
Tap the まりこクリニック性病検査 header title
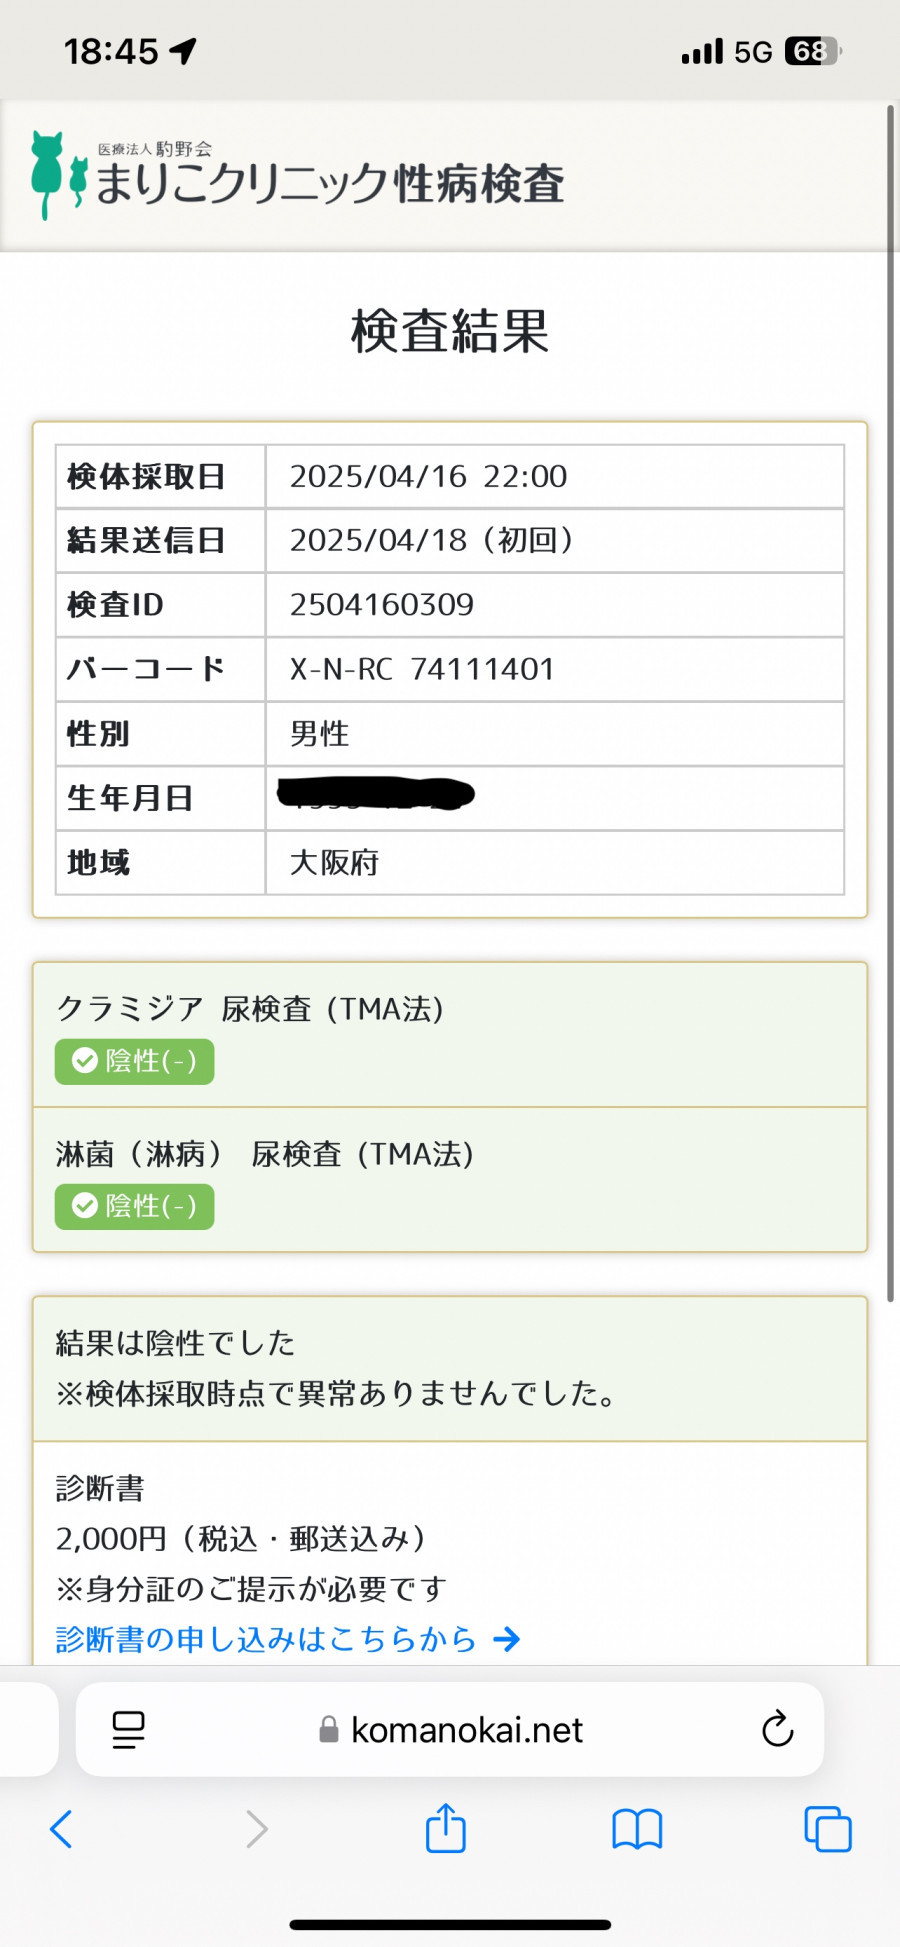(330, 183)
